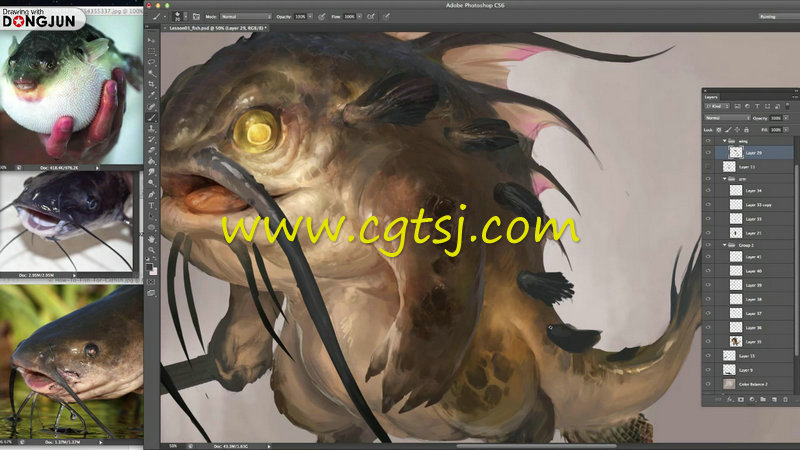Open the Brush panel toggle icon
This screenshot has height=450, width=800.
(196, 16)
